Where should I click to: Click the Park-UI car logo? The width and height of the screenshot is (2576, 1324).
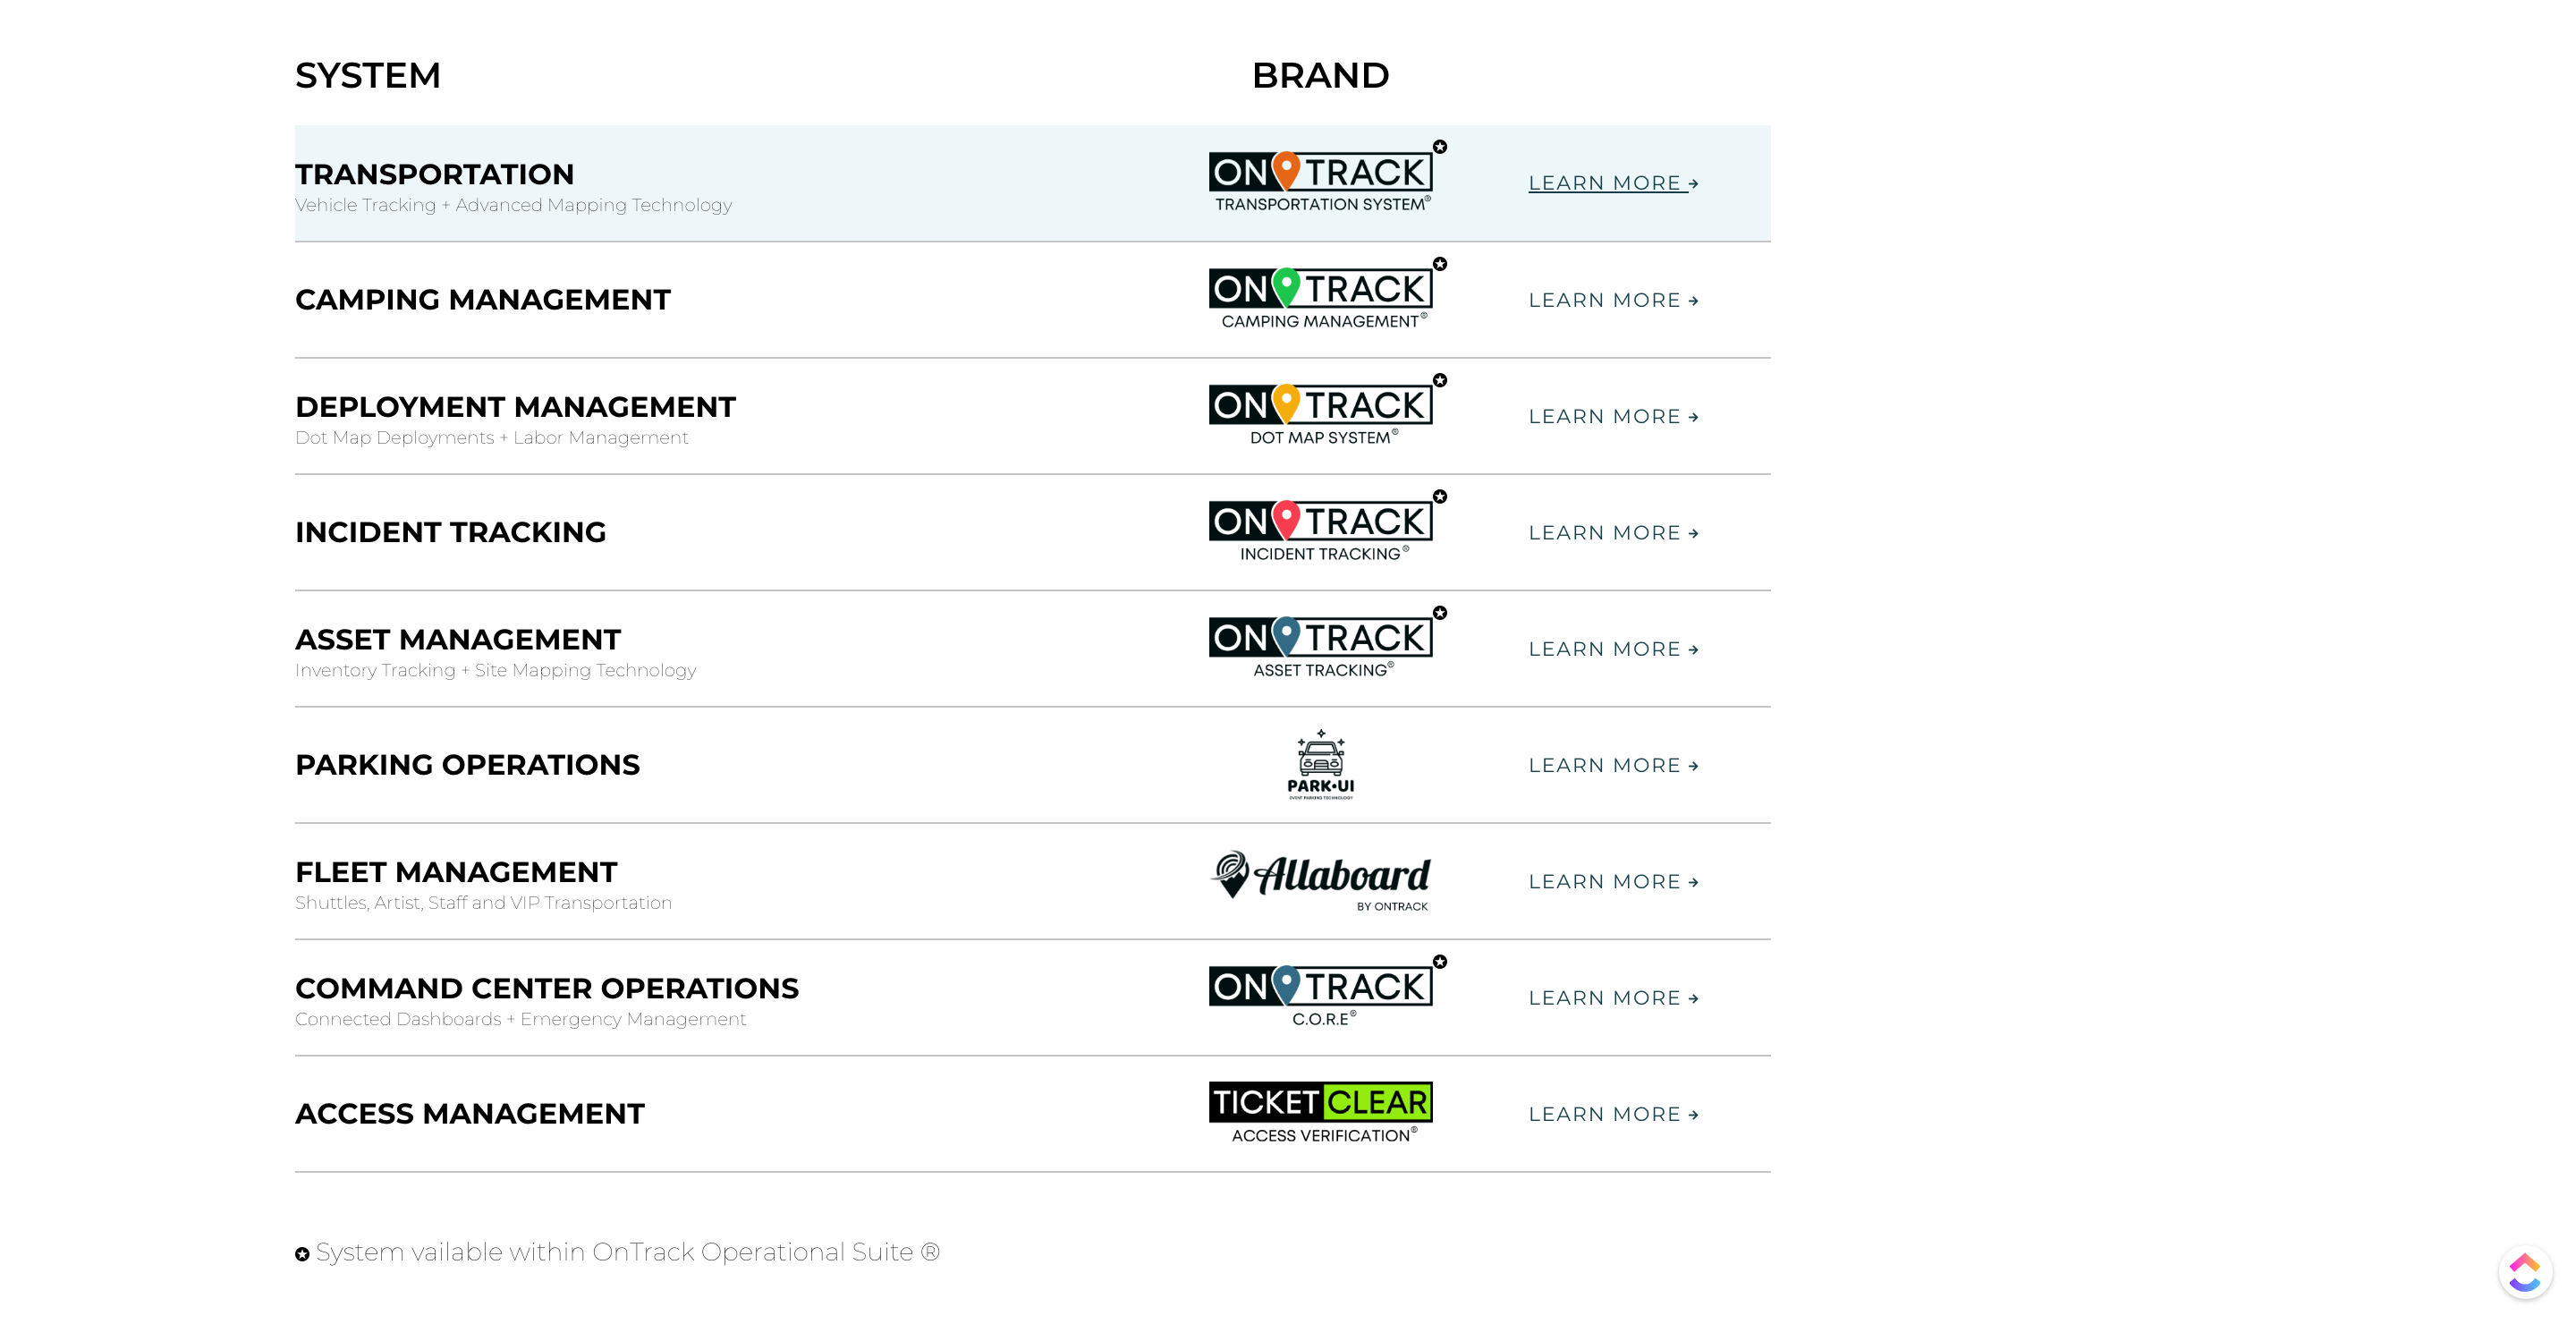1320,764
